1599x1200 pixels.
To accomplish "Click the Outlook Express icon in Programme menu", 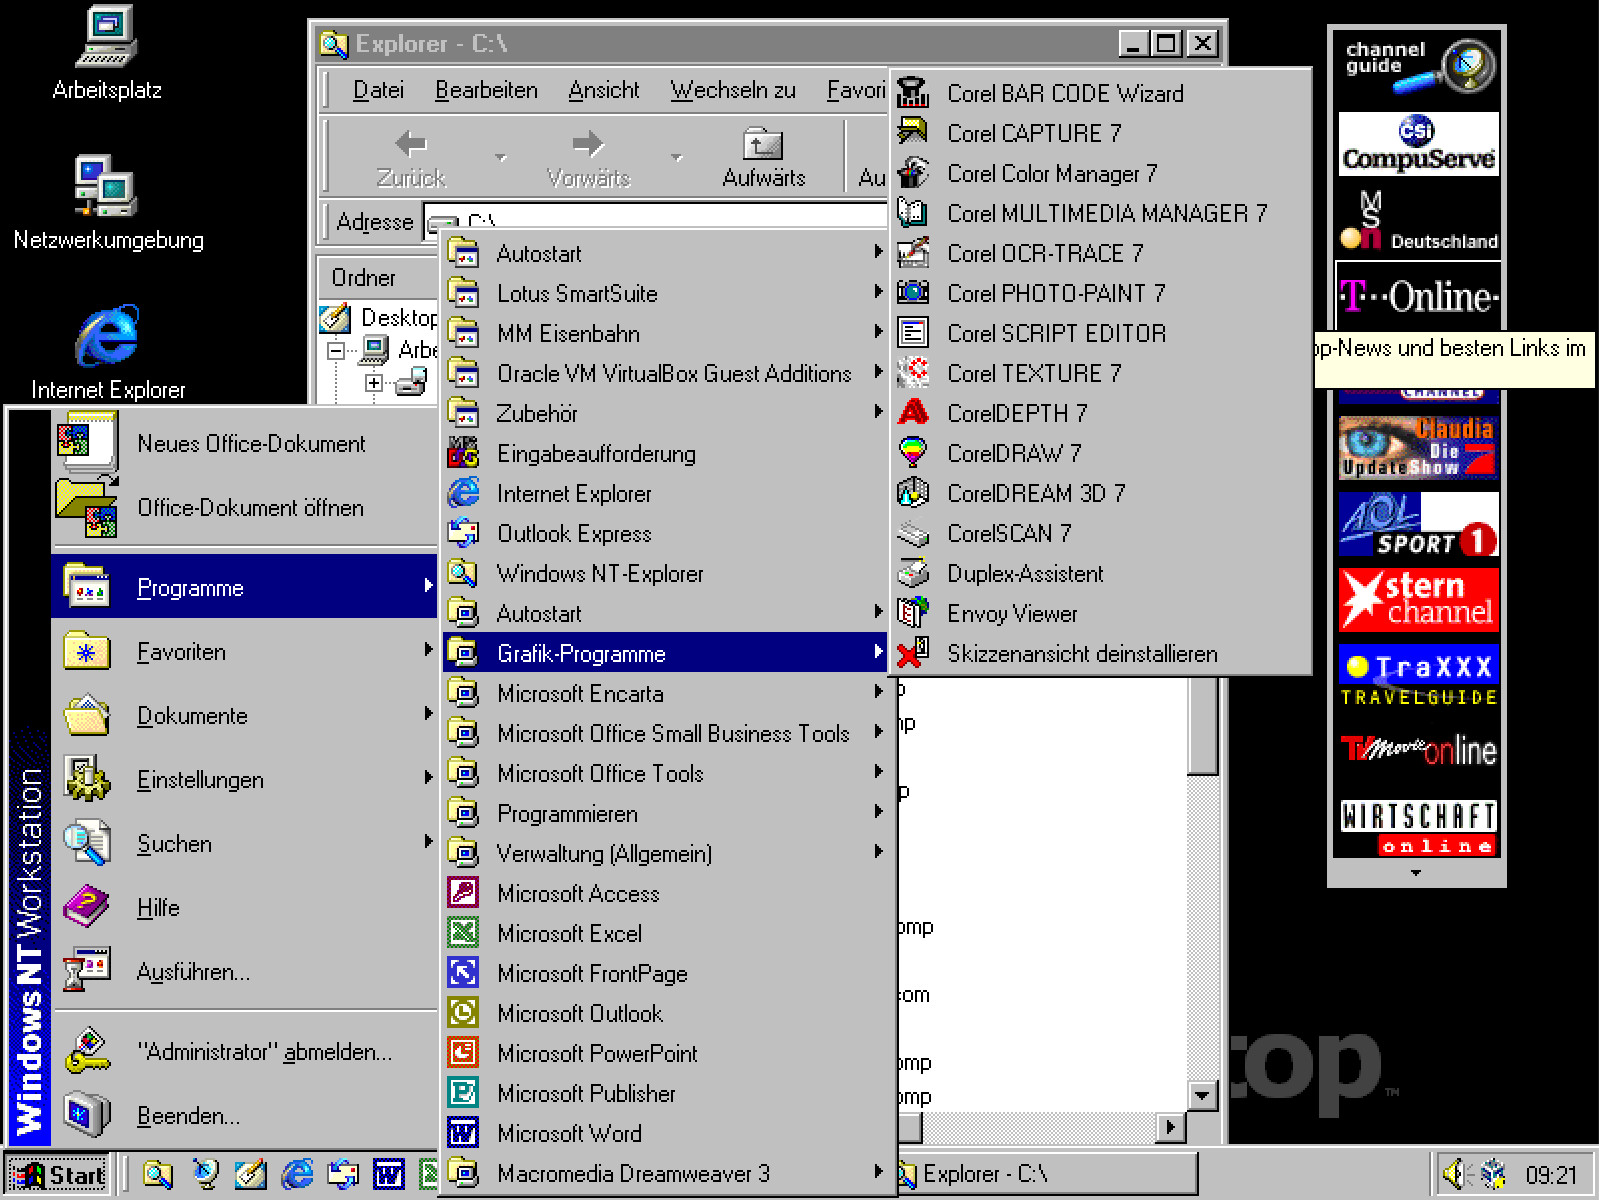I will click(463, 533).
